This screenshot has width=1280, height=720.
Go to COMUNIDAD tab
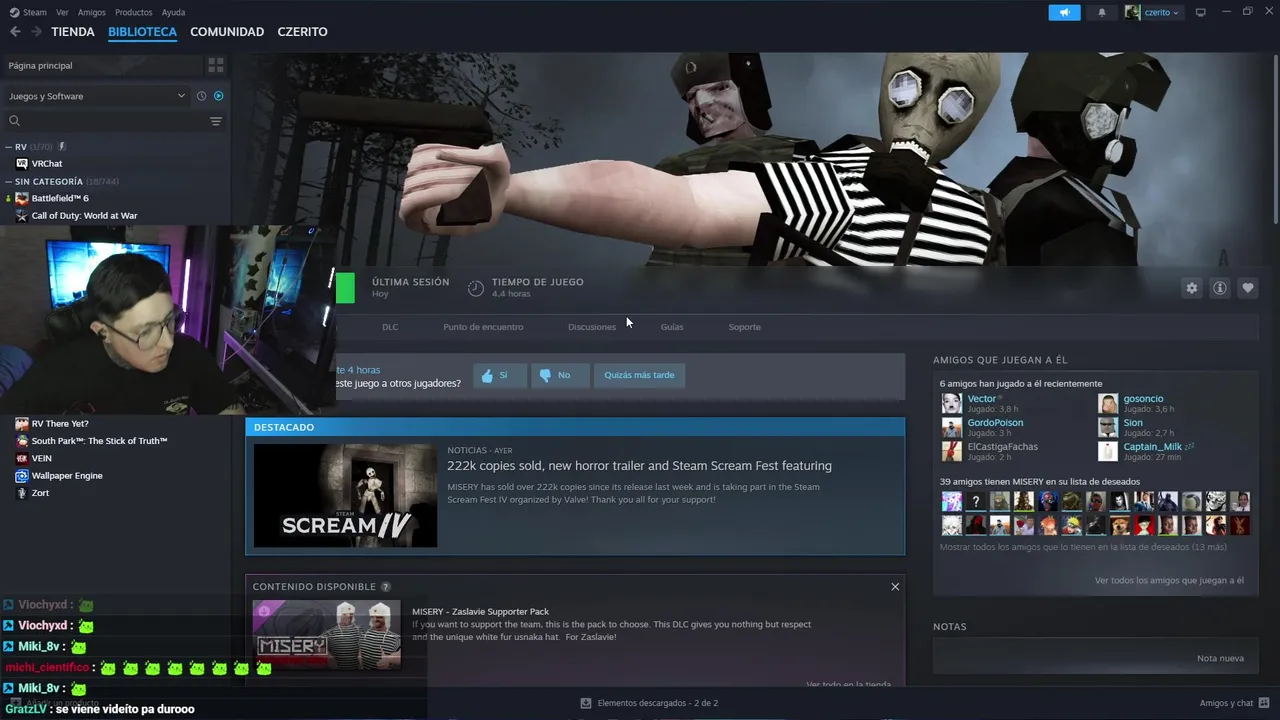(227, 32)
